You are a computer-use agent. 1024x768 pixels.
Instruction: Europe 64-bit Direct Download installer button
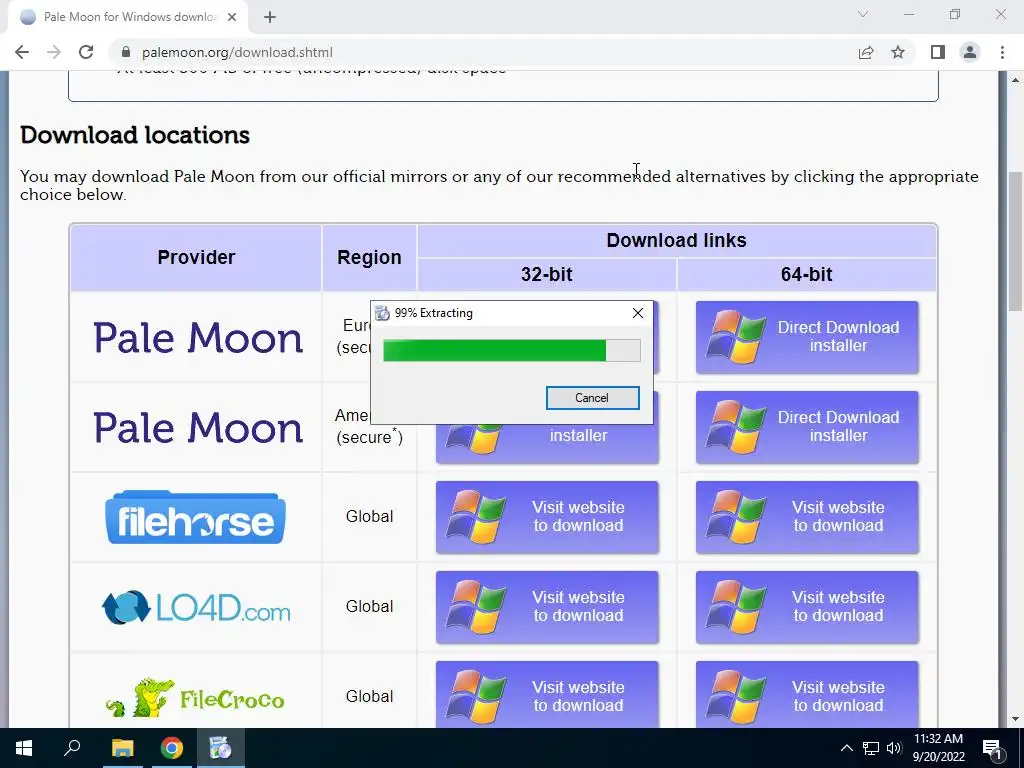pos(807,337)
